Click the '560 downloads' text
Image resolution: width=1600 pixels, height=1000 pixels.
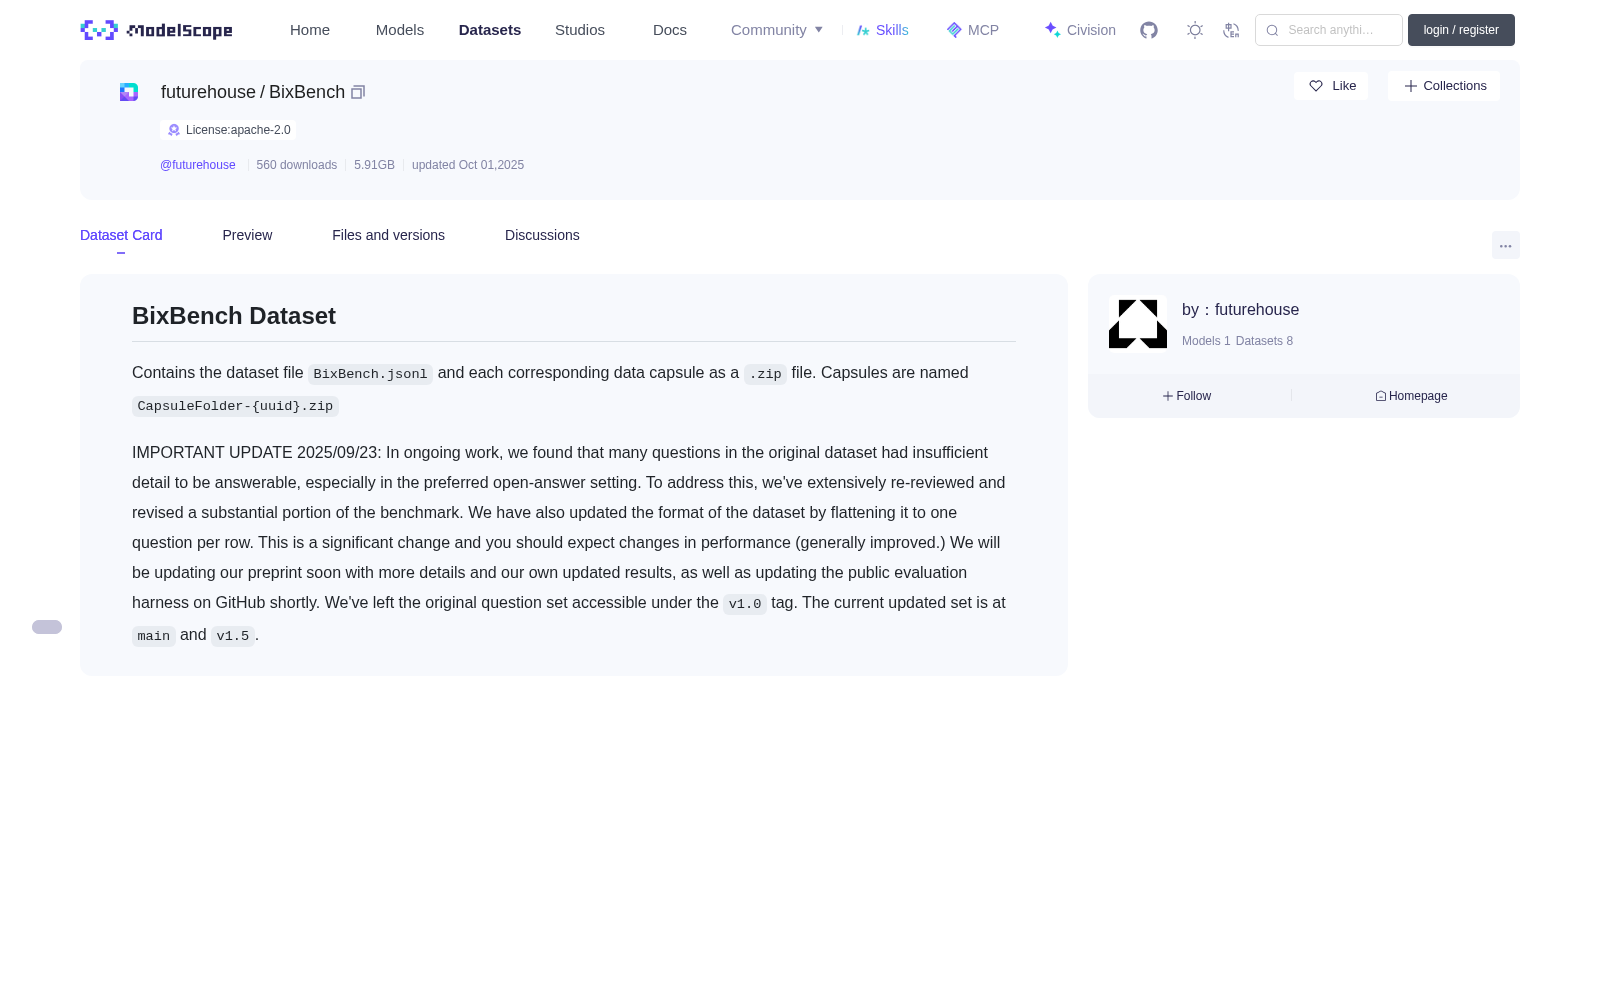(297, 165)
